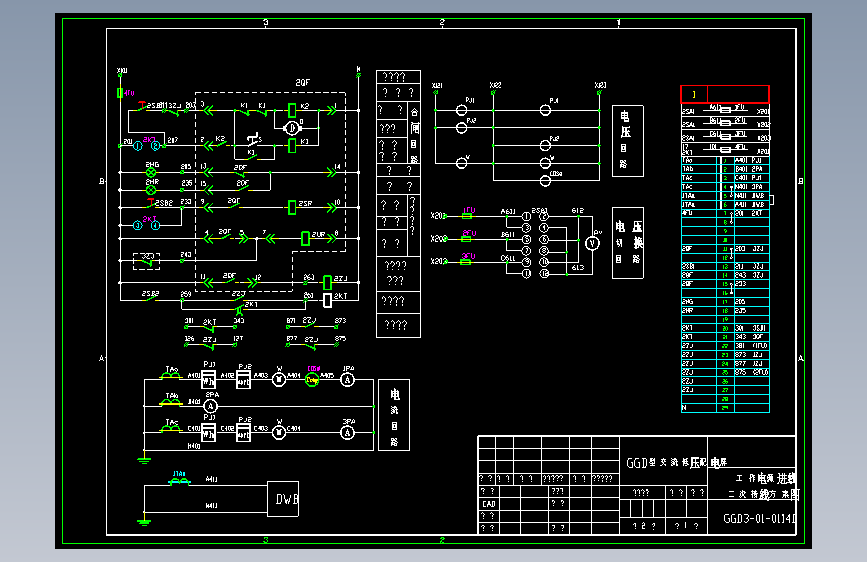Click the X203 terminal label in voltage circuit
This screenshot has height=562, width=867.
[438, 261]
